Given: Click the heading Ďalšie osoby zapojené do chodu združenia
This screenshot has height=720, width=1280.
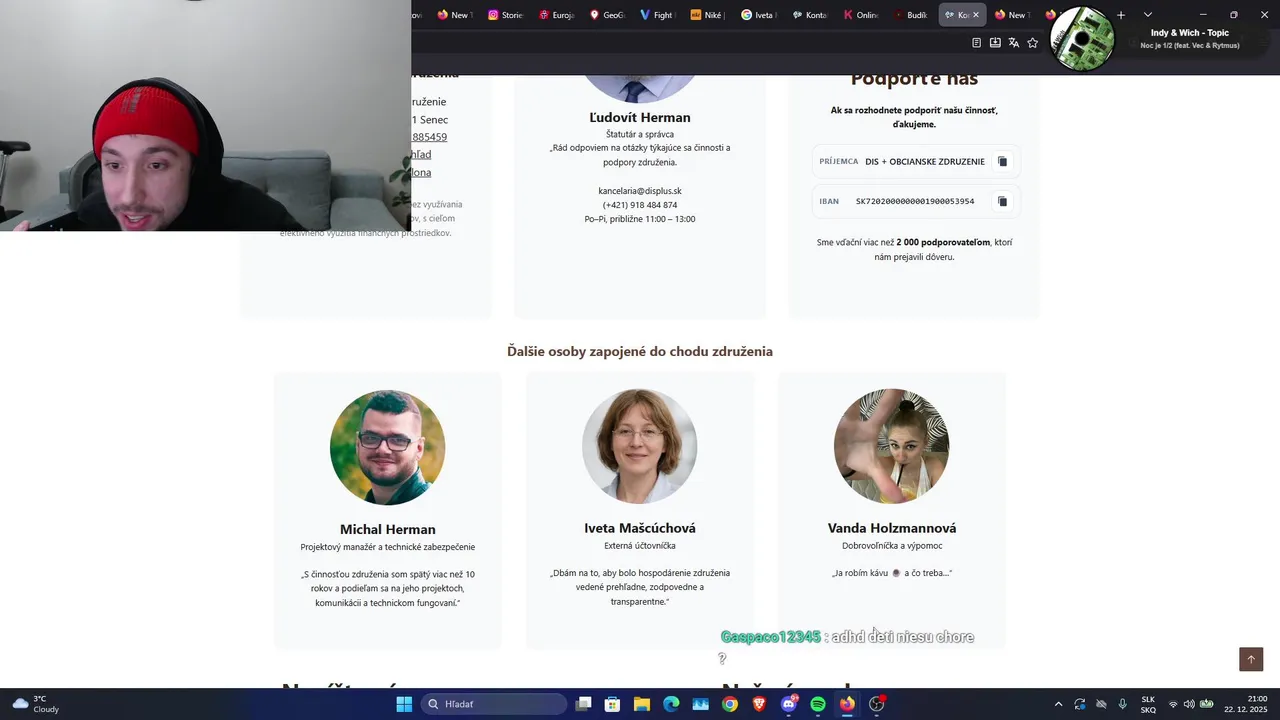Looking at the screenshot, I should pos(640,351).
